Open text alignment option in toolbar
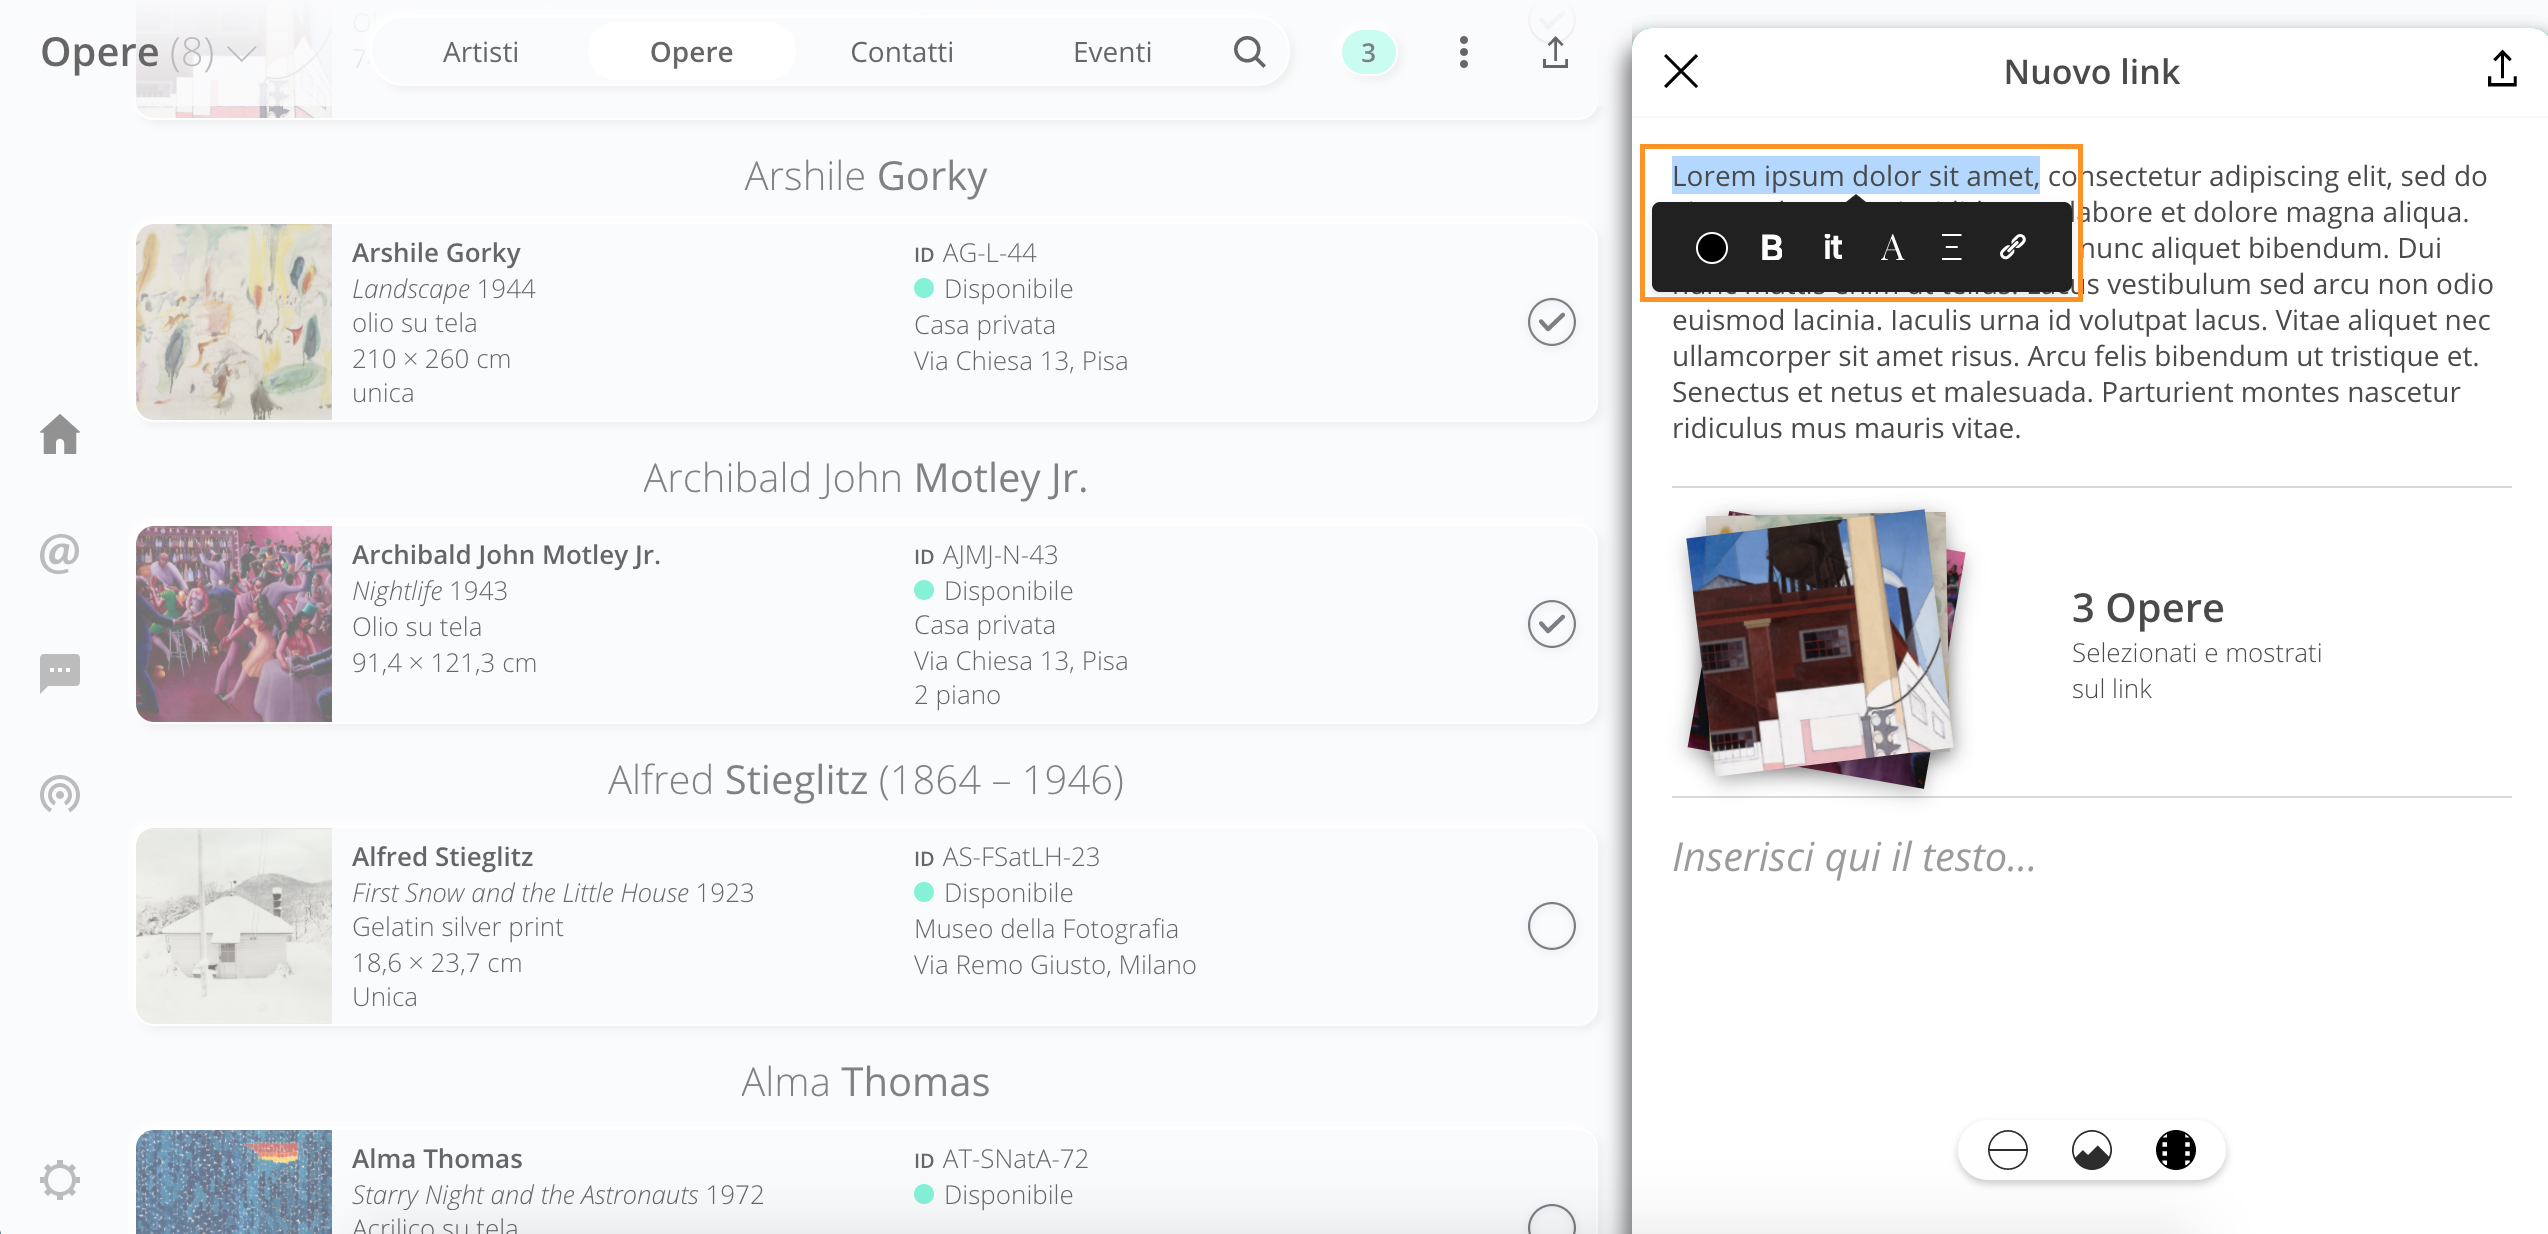Screen dimensions: 2548x1234 pyautogui.click(x=1951, y=247)
